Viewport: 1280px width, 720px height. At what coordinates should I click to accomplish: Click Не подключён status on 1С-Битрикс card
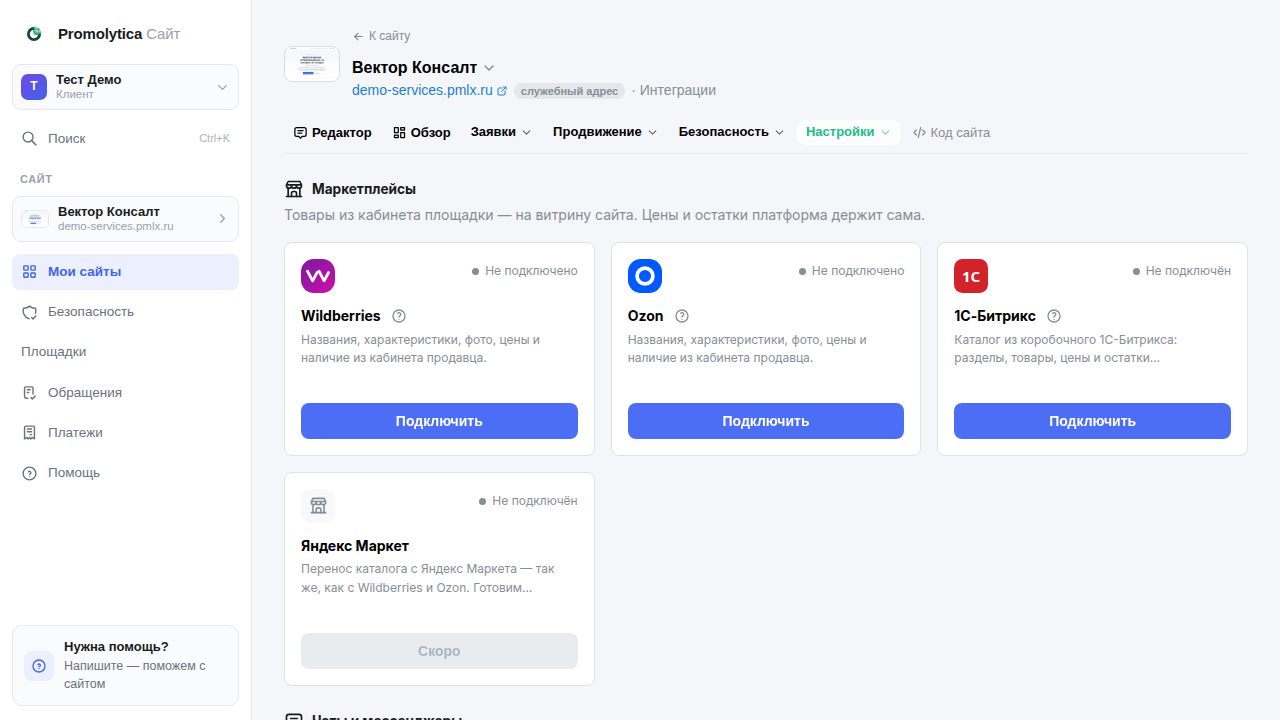(x=1182, y=271)
